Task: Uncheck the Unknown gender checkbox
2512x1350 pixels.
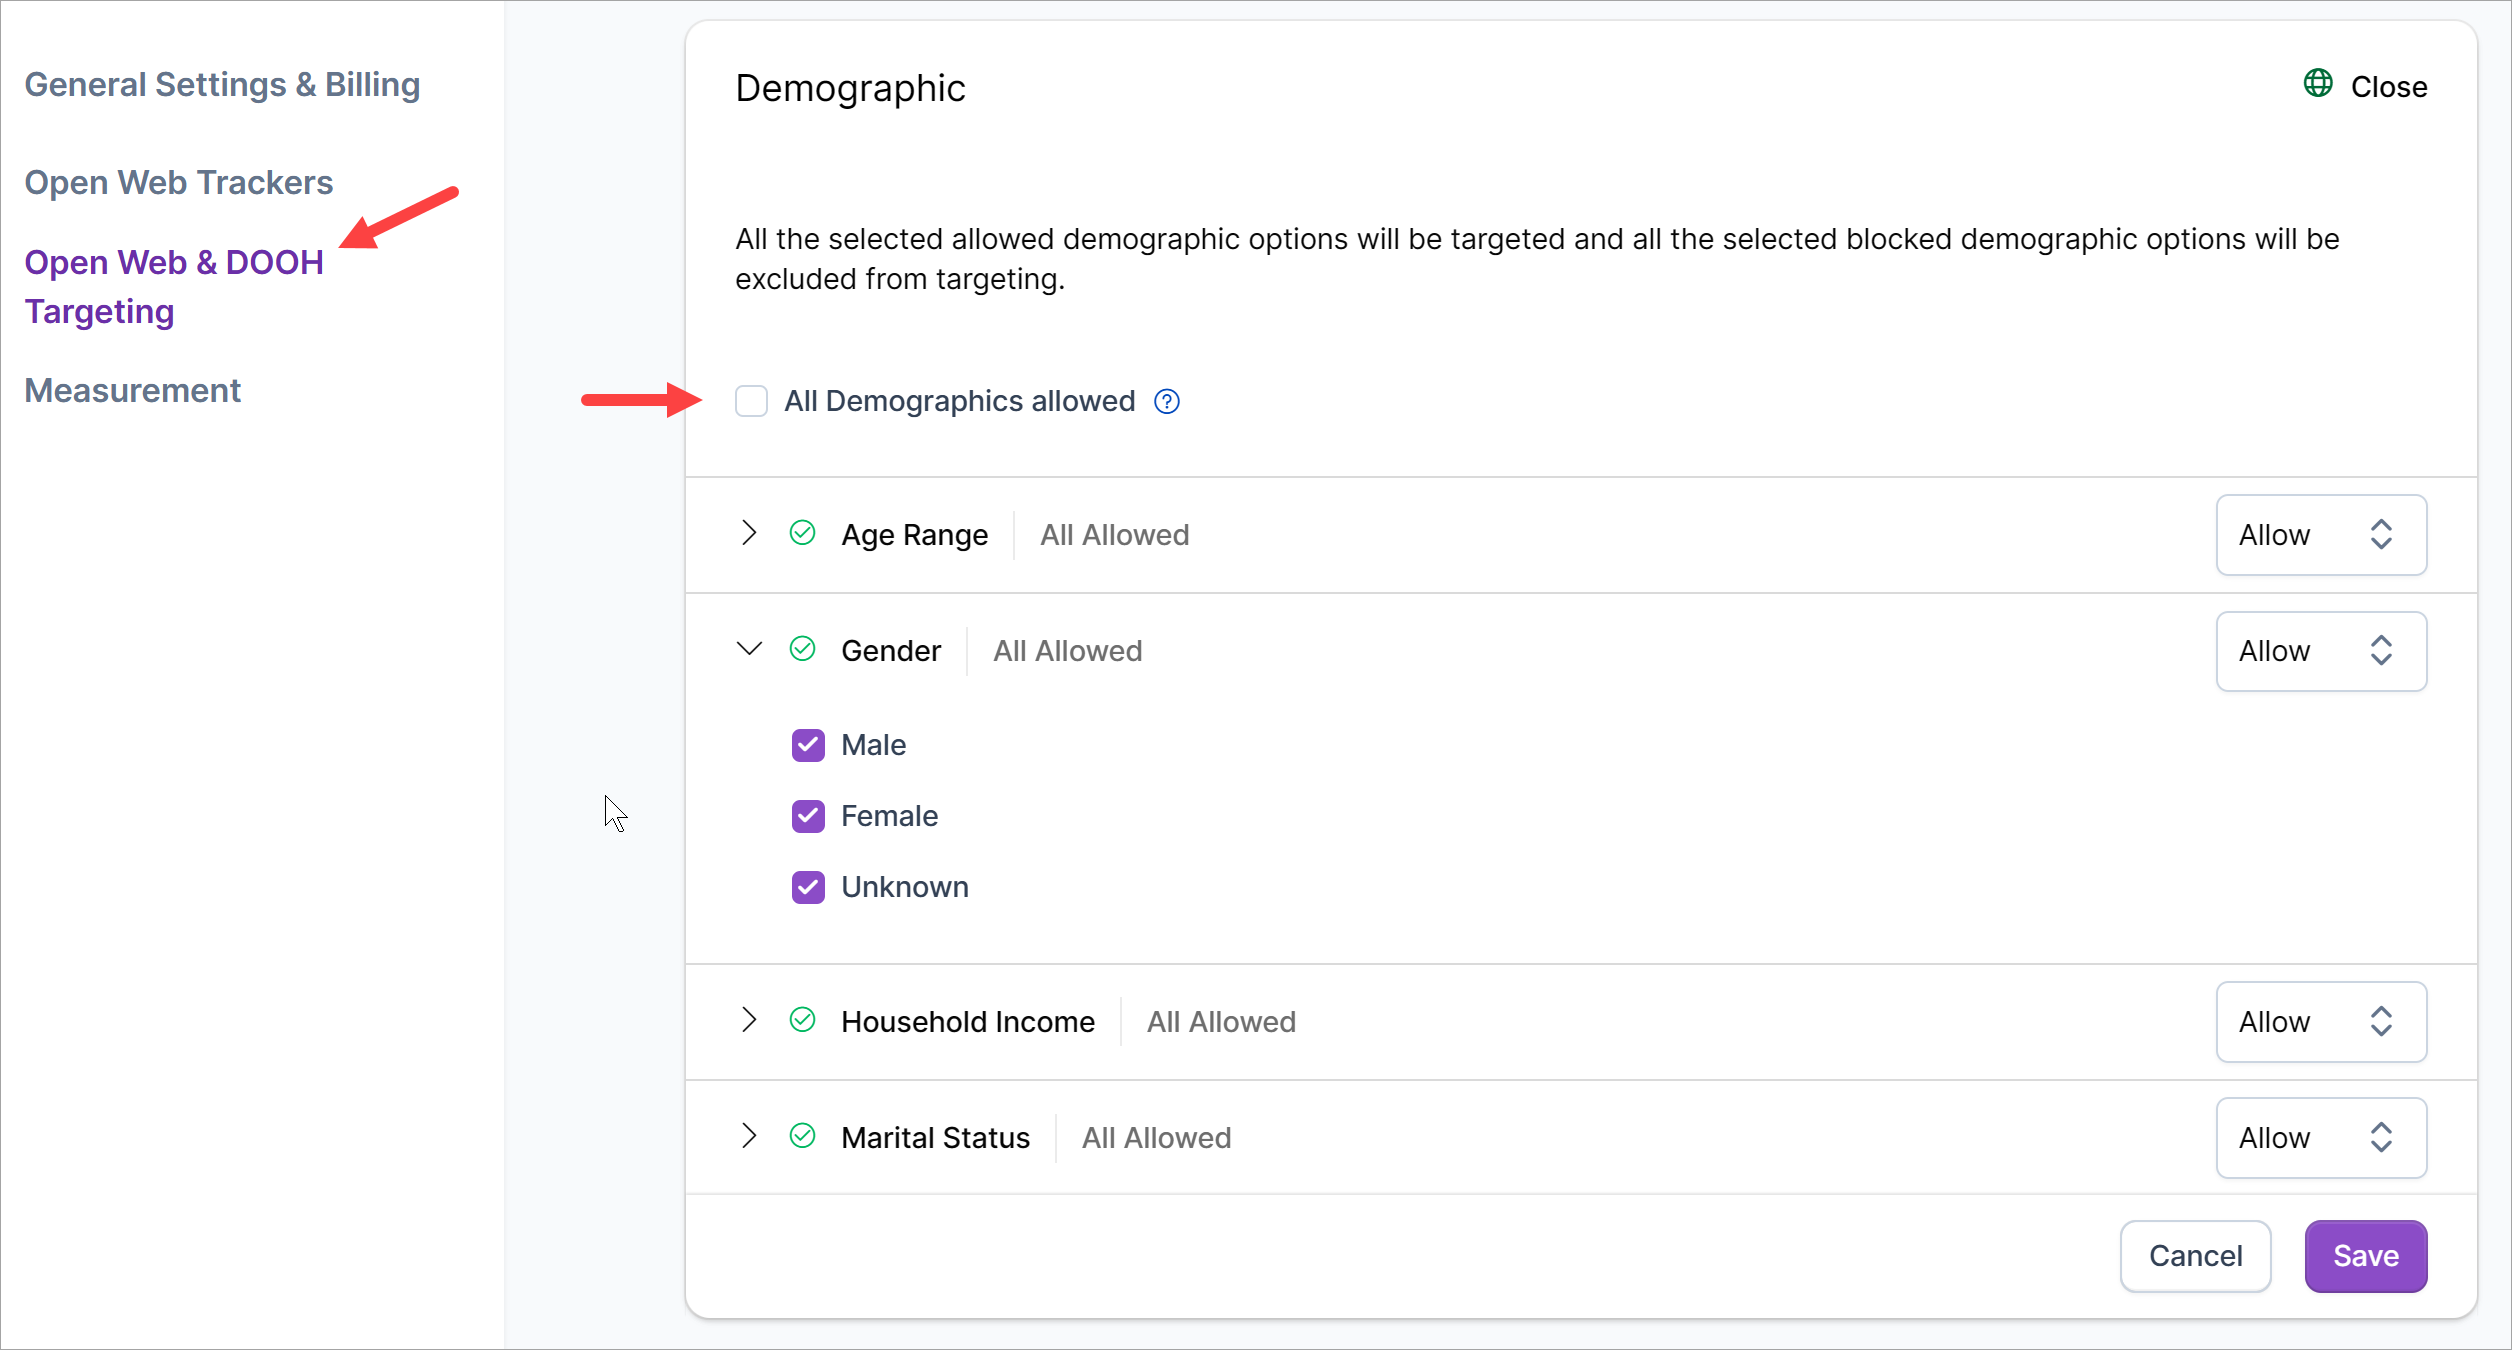Action: pos(808,887)
